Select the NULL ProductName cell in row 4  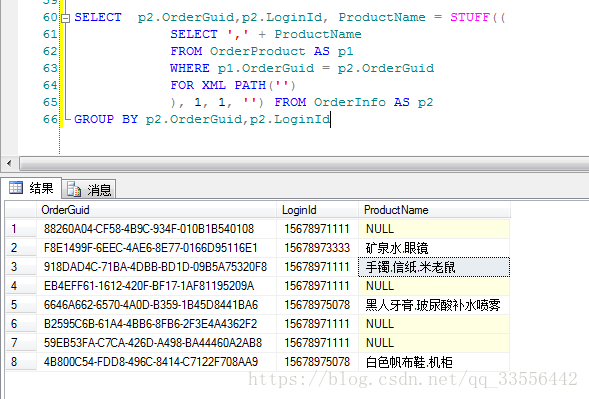tap(434, 286)
